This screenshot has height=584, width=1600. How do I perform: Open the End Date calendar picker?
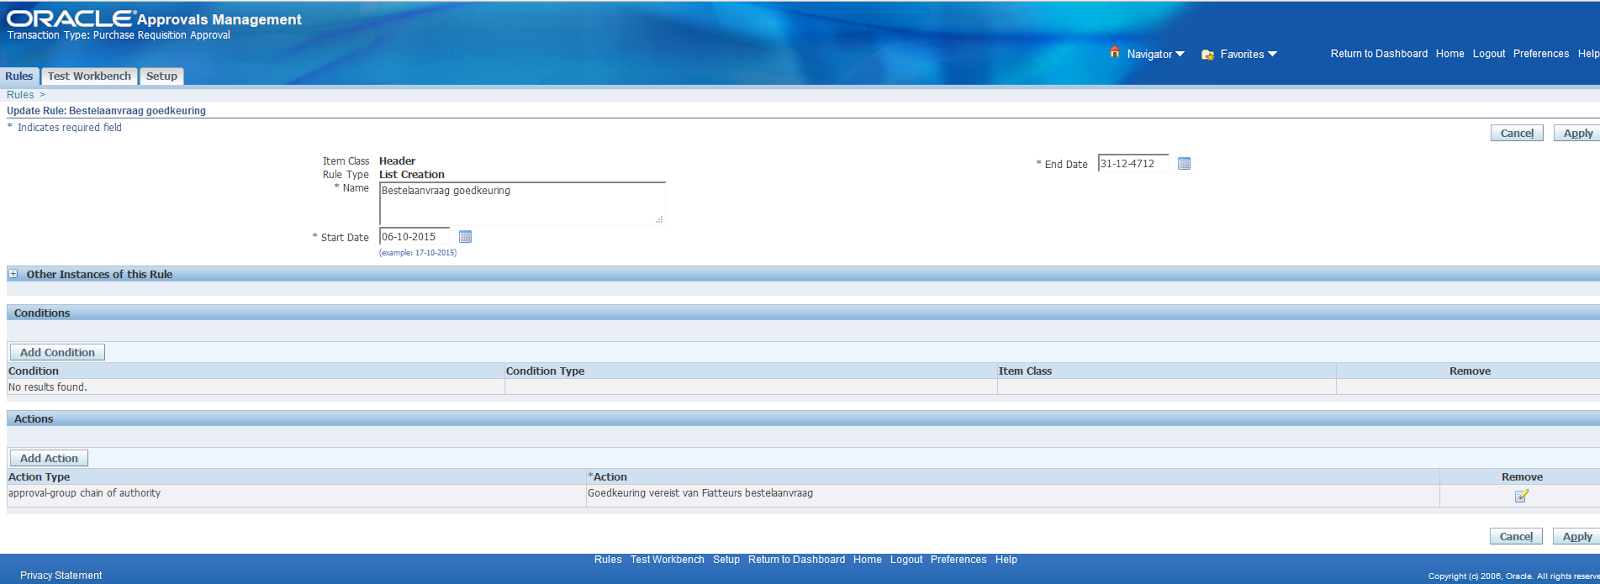[1184, 164]
